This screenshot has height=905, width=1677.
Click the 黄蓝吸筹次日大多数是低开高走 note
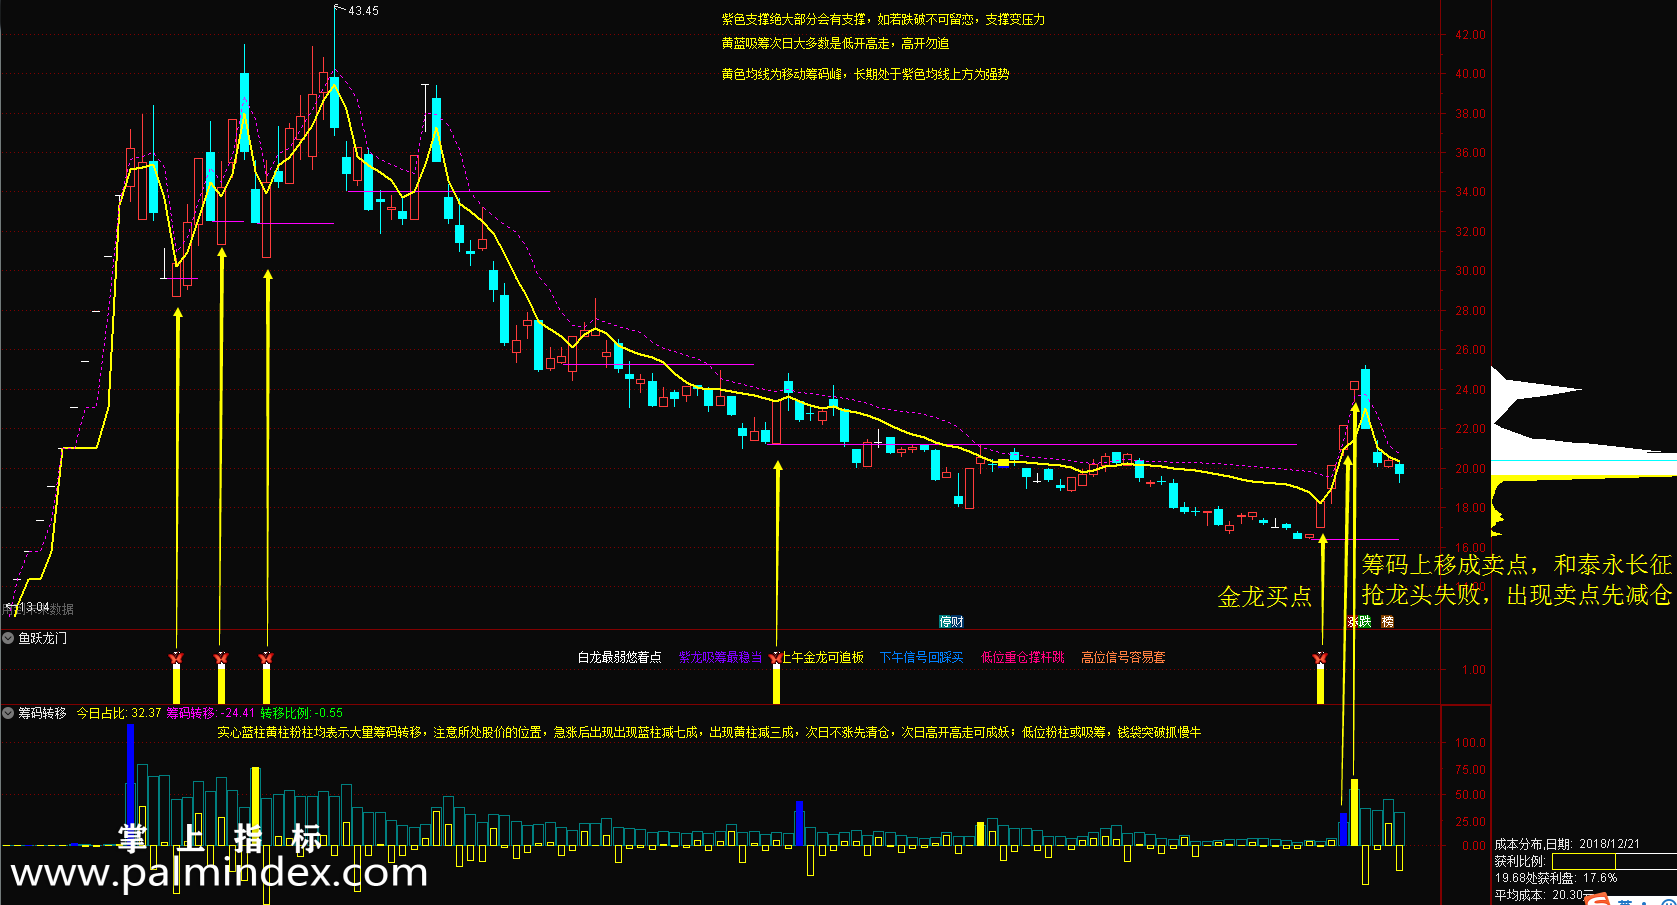coord(836,43)
